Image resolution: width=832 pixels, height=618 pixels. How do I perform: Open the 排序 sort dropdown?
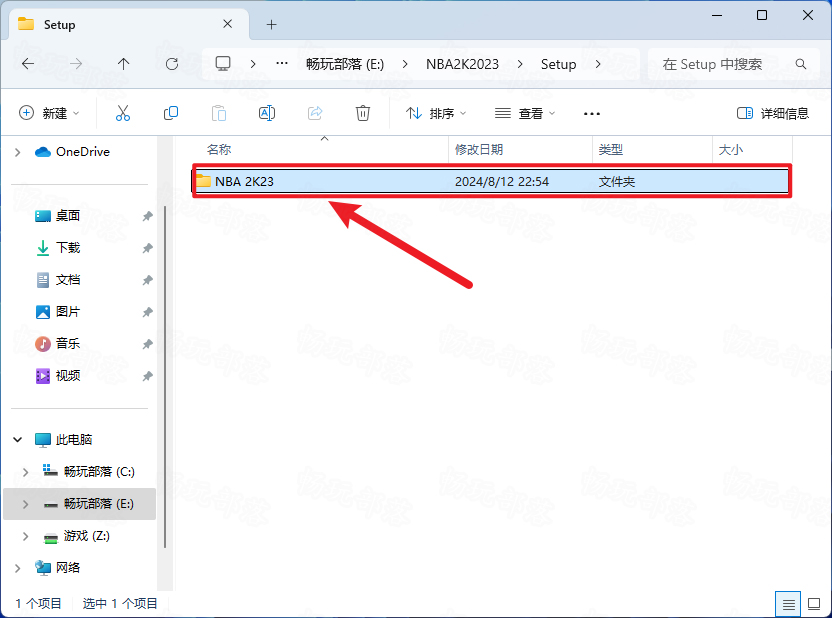click(436, 113)
